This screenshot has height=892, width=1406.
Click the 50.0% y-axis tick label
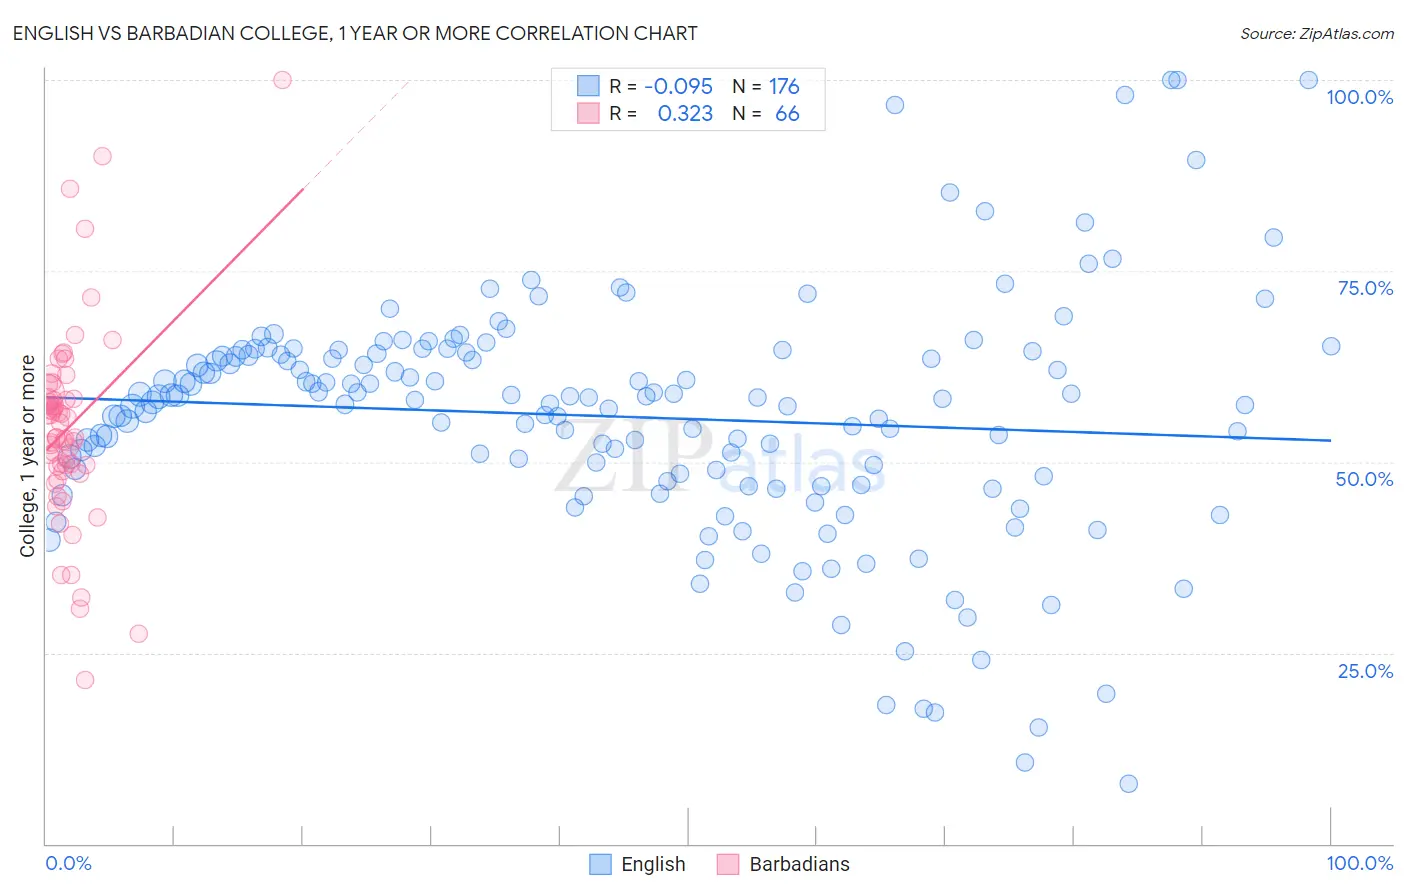(1364, 479)
